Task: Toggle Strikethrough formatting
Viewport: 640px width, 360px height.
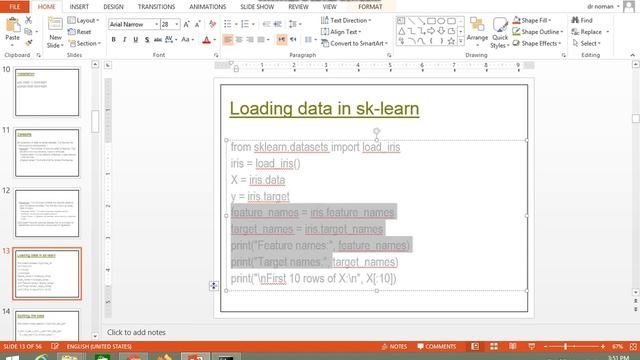Action: coord(158,40)
